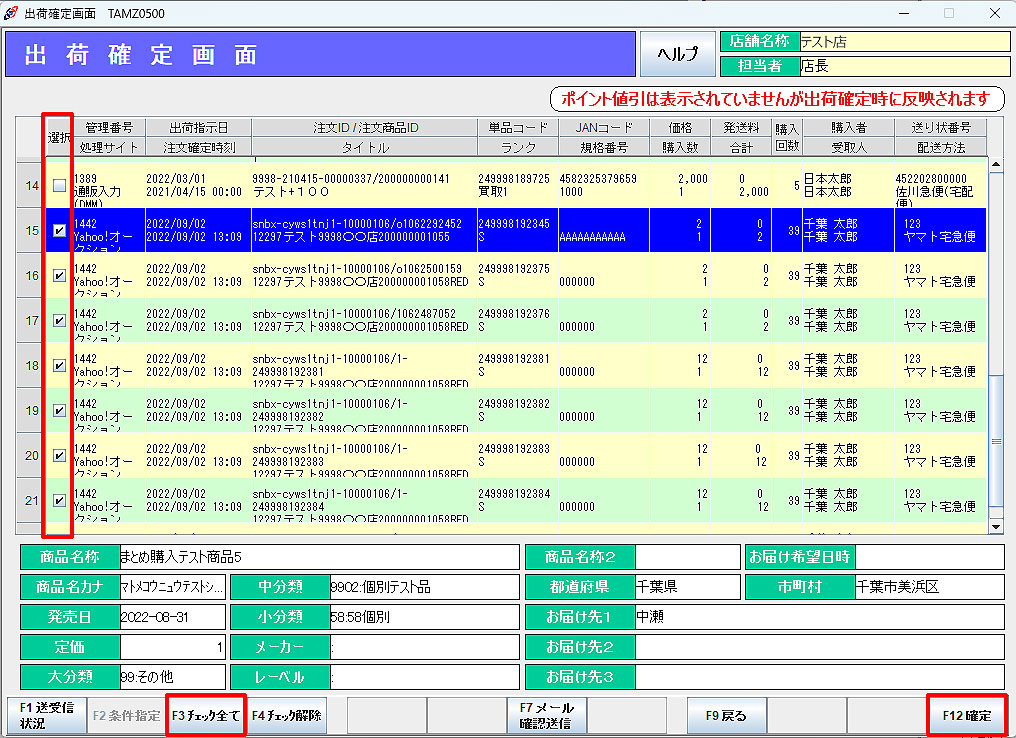Open the ヘルプ help button
The height and width of the screenshot is (738, 1016).
tap(677, 54)
